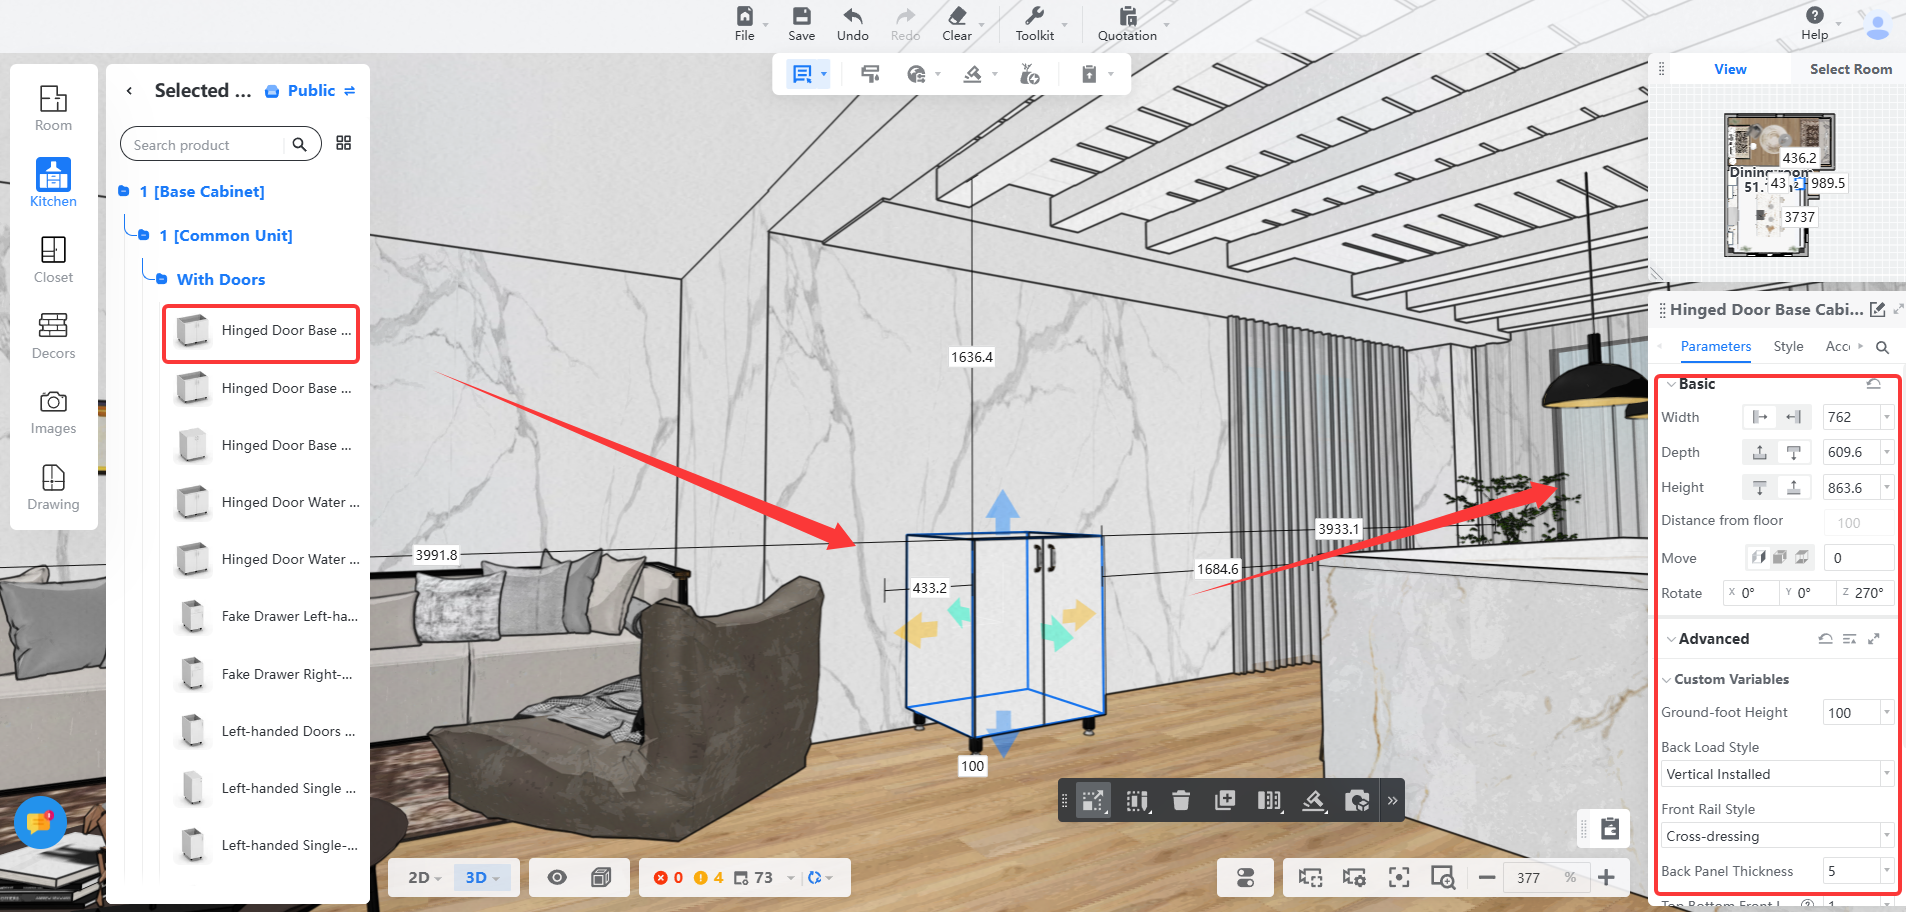Screen dimensions: 1906x912
Task: Delete selected cabinet using trash icon
Action: pos(1181,800)
